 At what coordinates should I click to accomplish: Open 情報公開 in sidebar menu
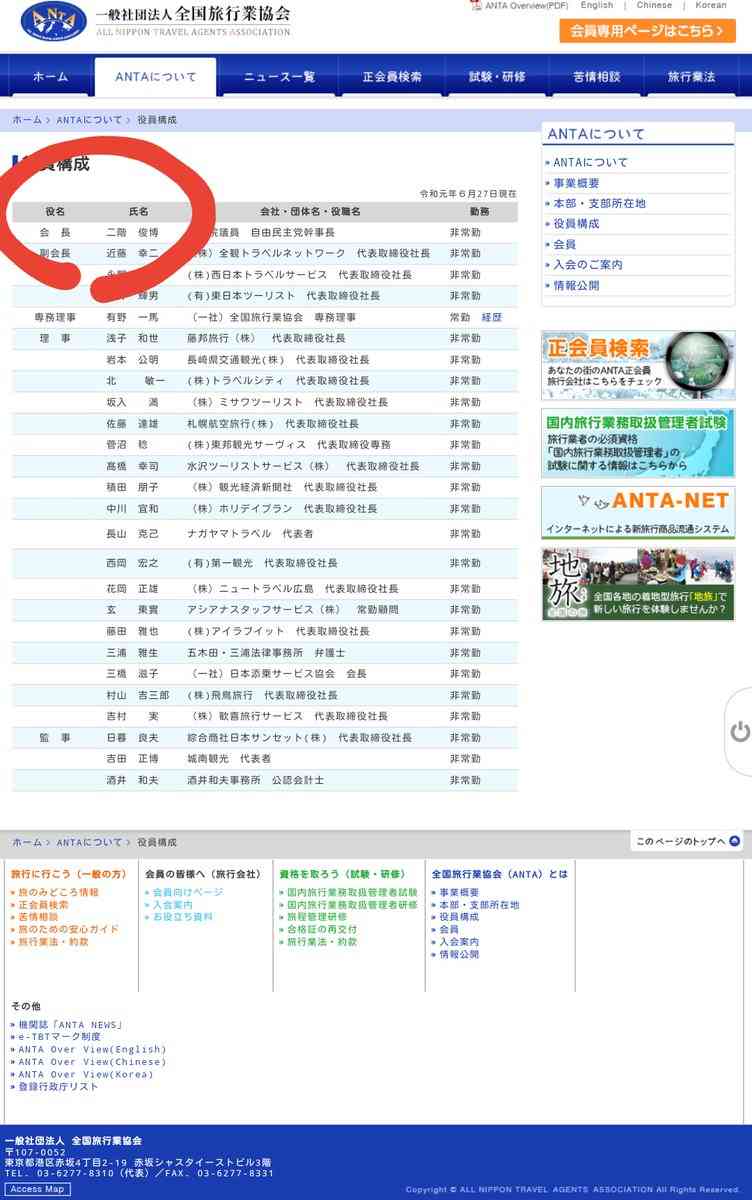[576, 285]
